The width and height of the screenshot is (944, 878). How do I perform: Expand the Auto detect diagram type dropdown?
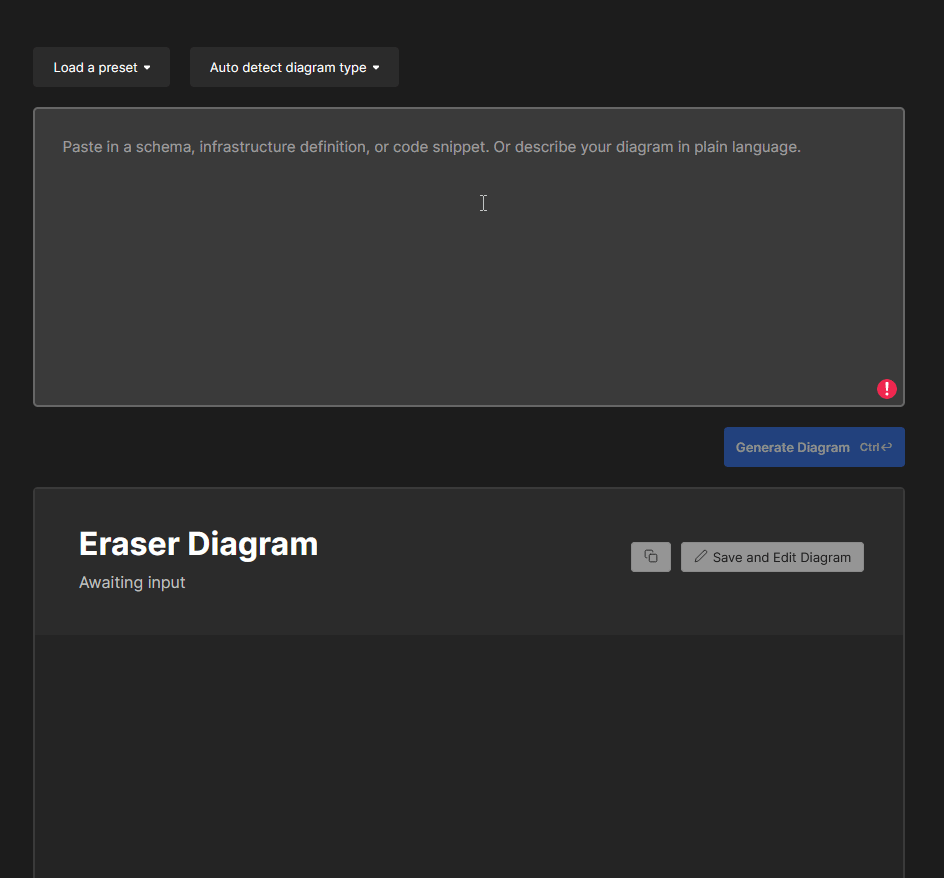point(294,67)
